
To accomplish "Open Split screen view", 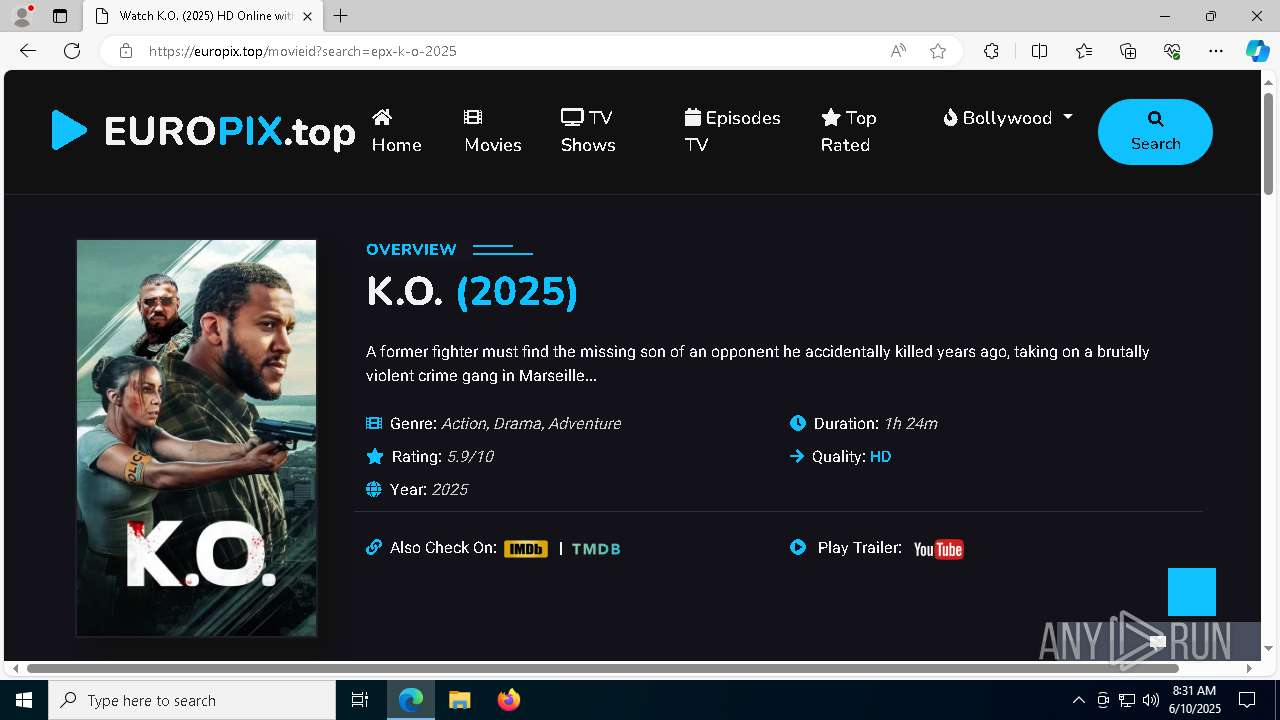I will pyautogui.click(x=1039, y=51).
